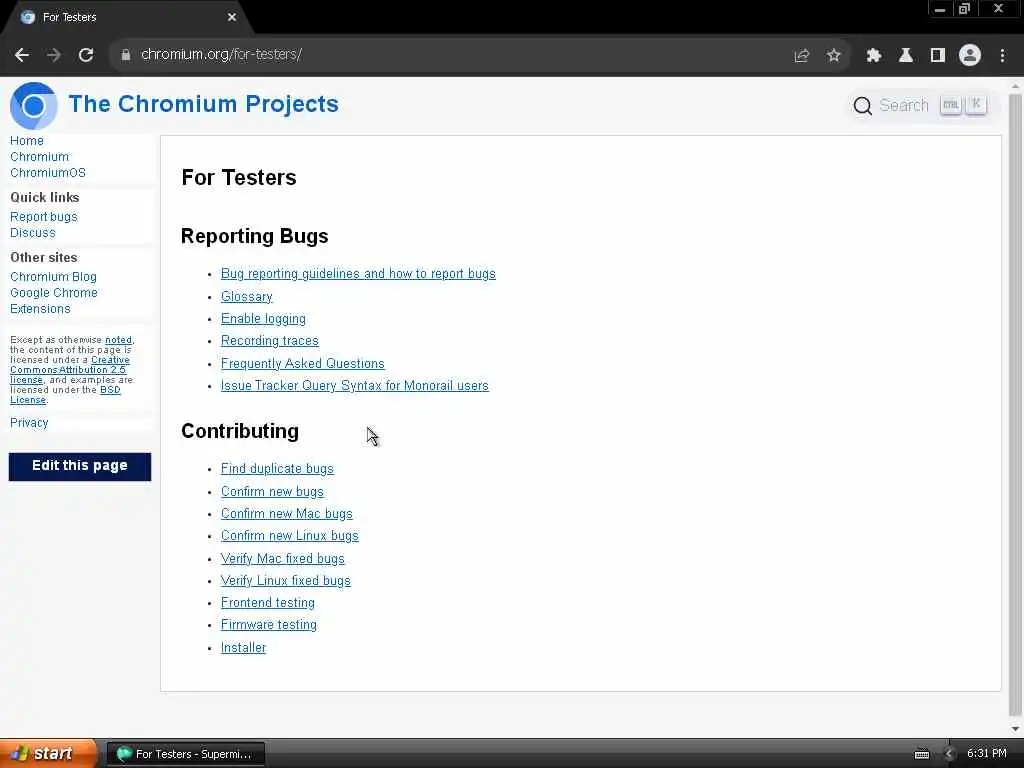Open ChromiumOS sidebar link
1024x768 pixels.
pyautogui.click(x=48, y=172)
